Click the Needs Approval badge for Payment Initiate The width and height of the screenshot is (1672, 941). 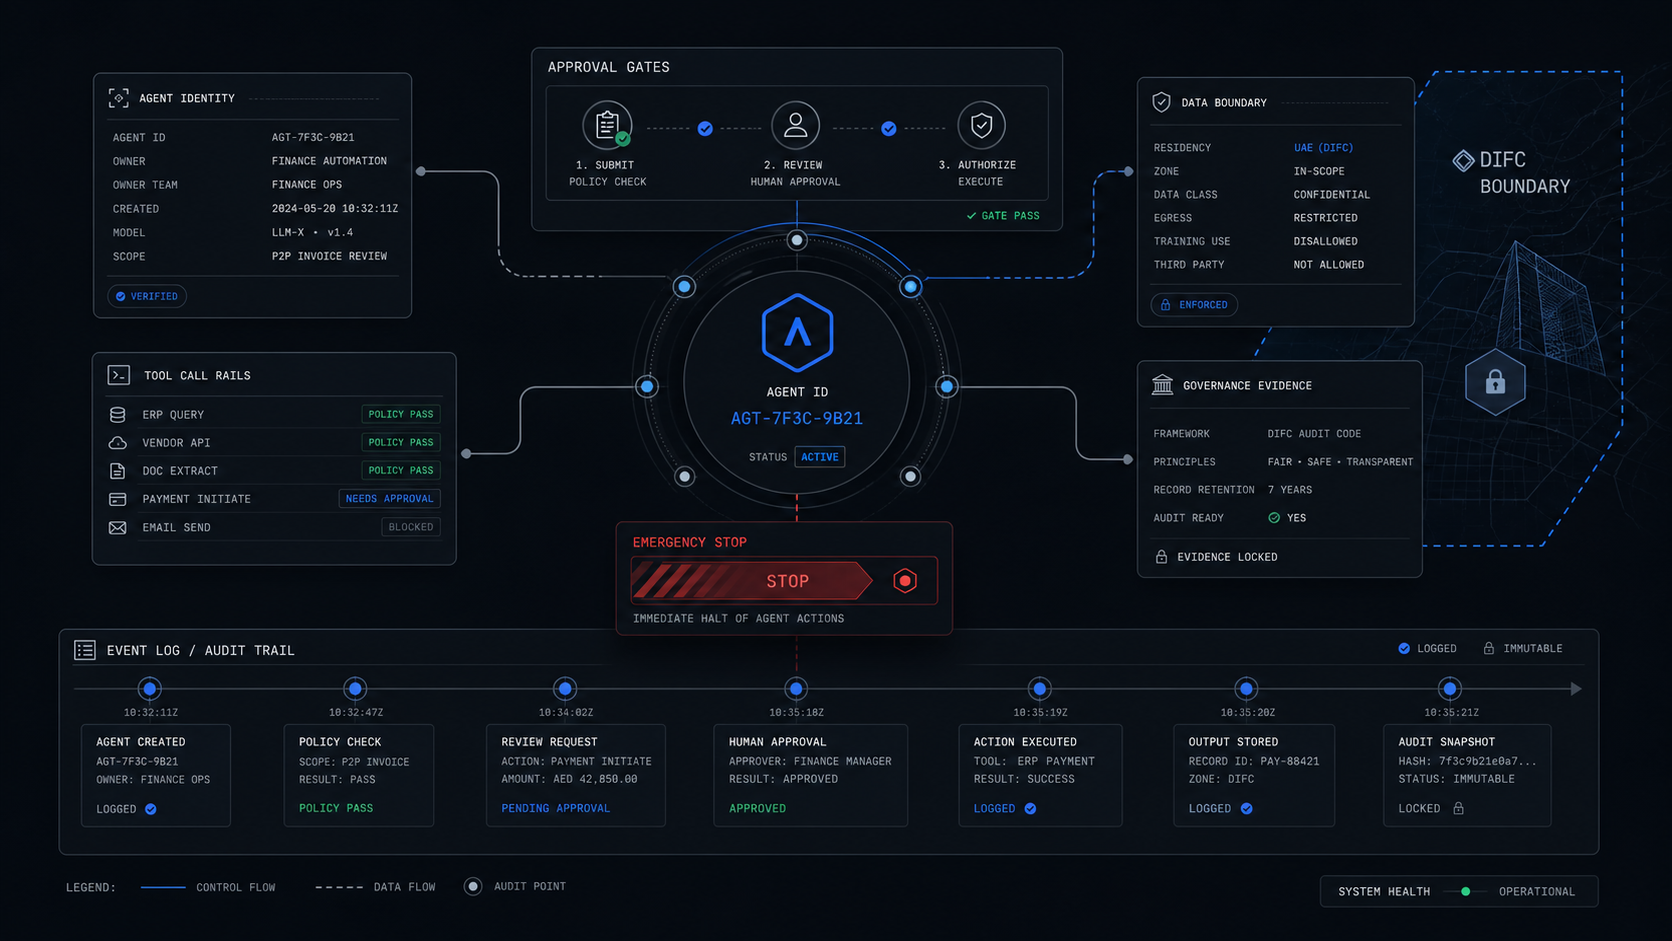(390, 498)
